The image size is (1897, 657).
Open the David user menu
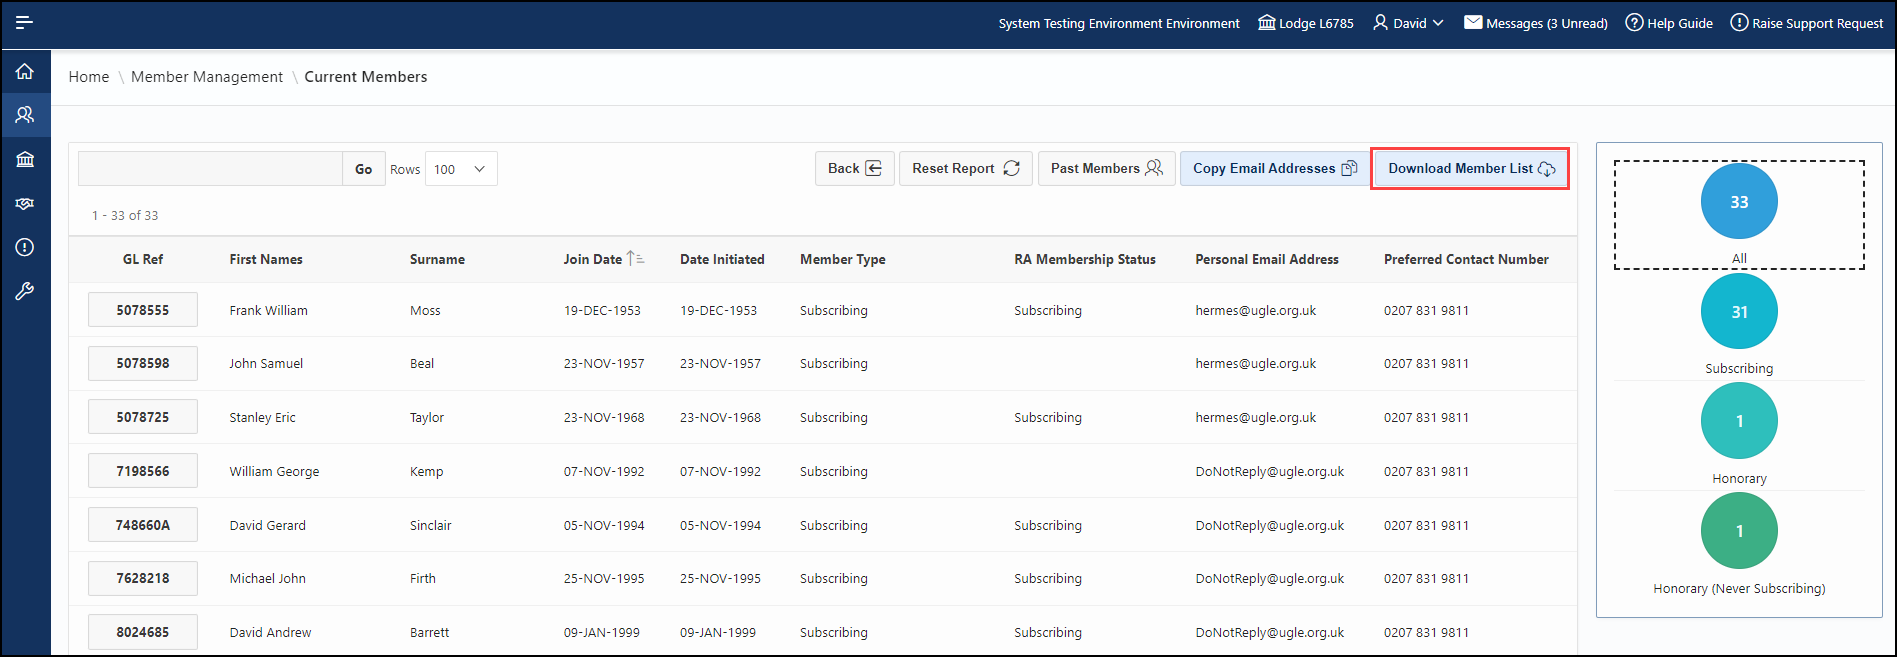(x=1408, y=23)
